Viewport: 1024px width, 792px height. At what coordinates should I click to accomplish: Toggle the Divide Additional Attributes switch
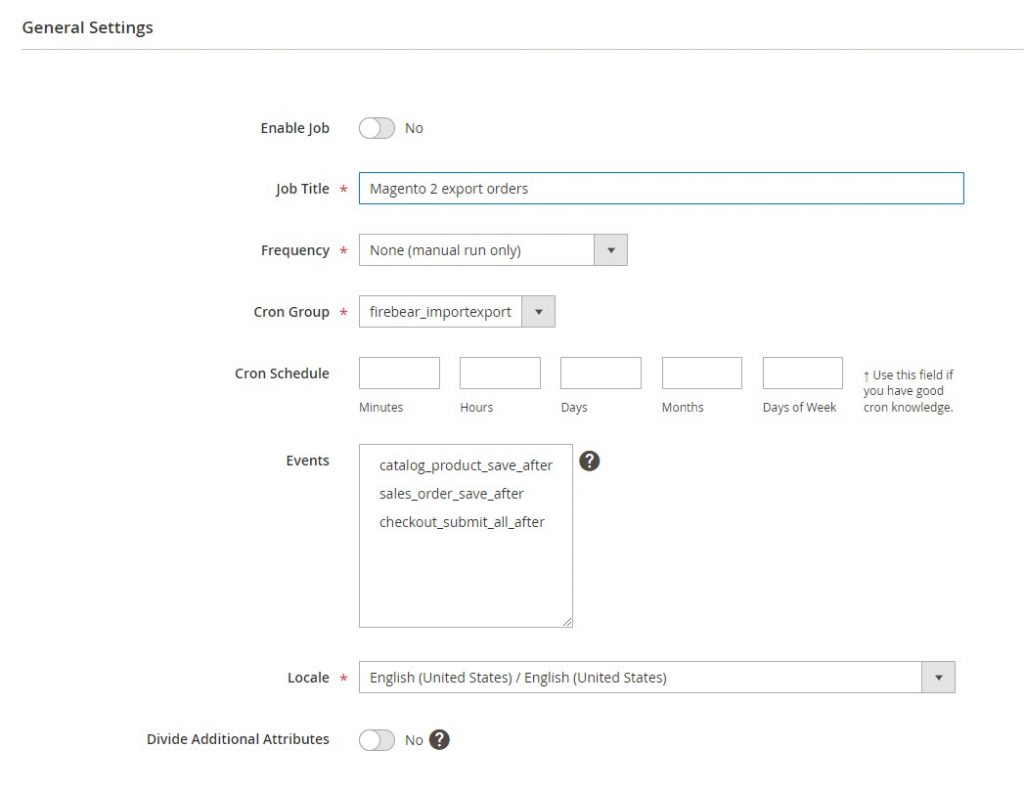[x=377, y=740]
